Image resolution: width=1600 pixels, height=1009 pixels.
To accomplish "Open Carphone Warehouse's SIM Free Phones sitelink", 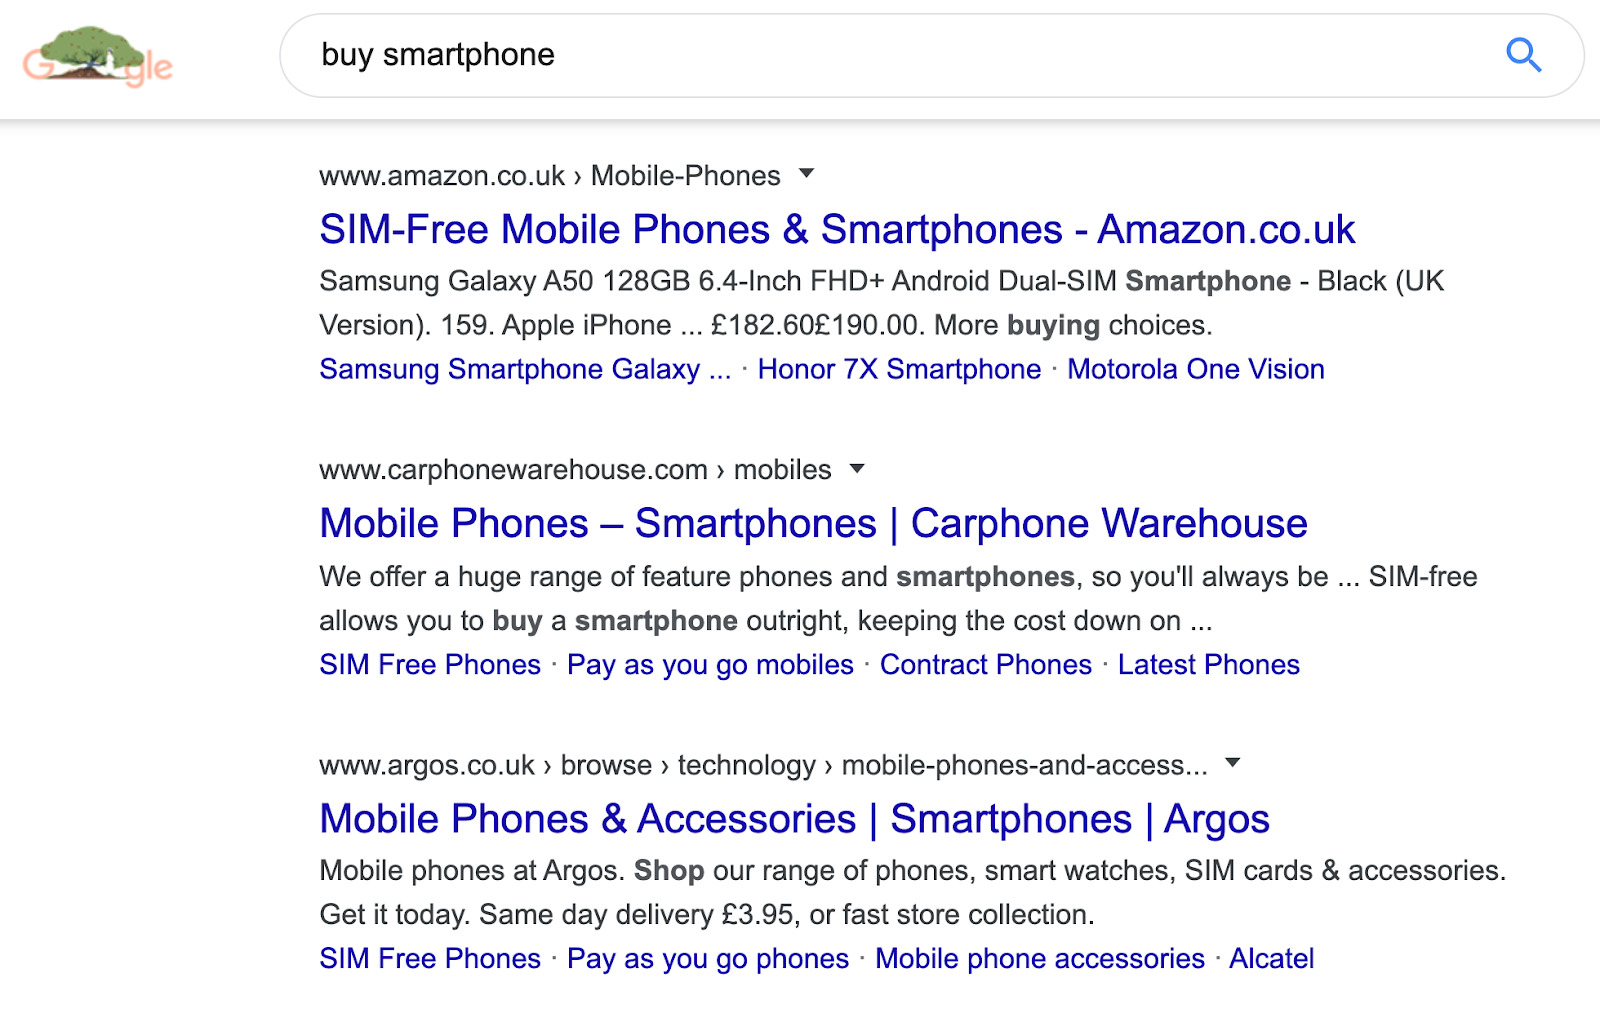I will (430, 665).
